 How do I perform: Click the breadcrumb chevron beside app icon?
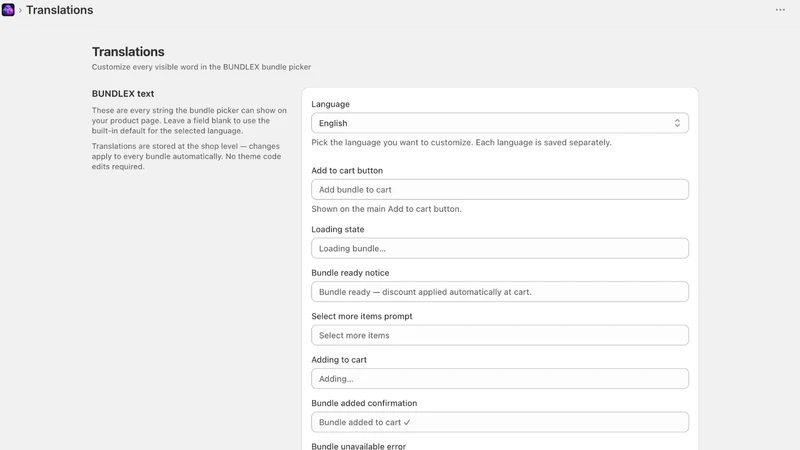pos(20,10)
